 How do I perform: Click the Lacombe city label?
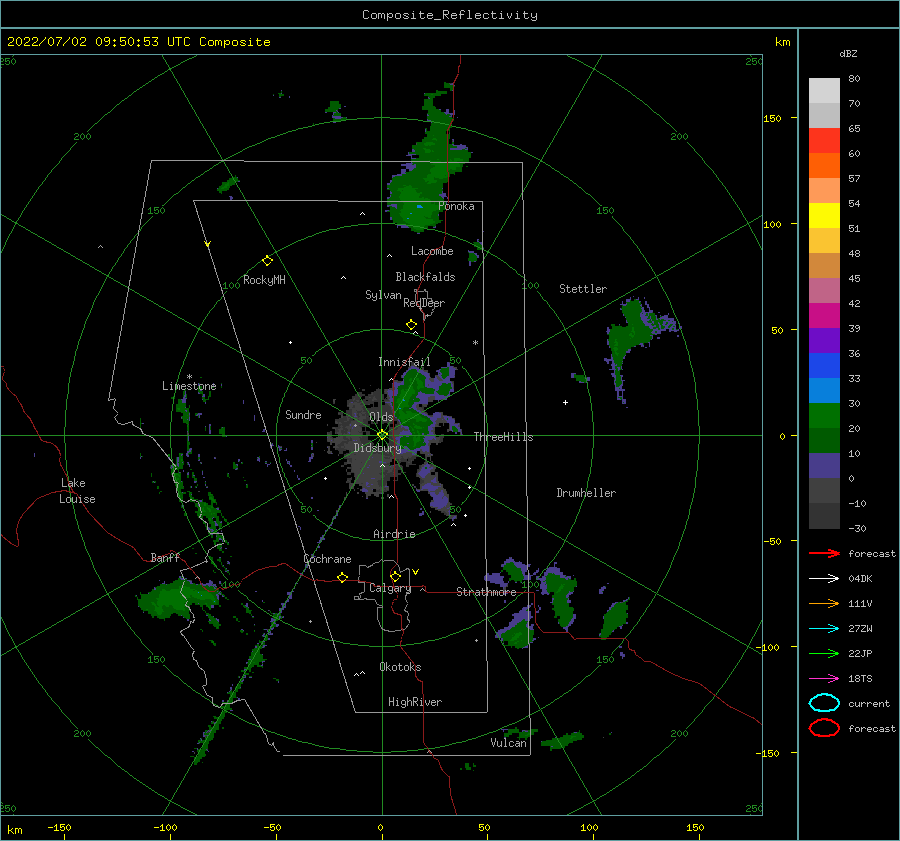[432, 251]
